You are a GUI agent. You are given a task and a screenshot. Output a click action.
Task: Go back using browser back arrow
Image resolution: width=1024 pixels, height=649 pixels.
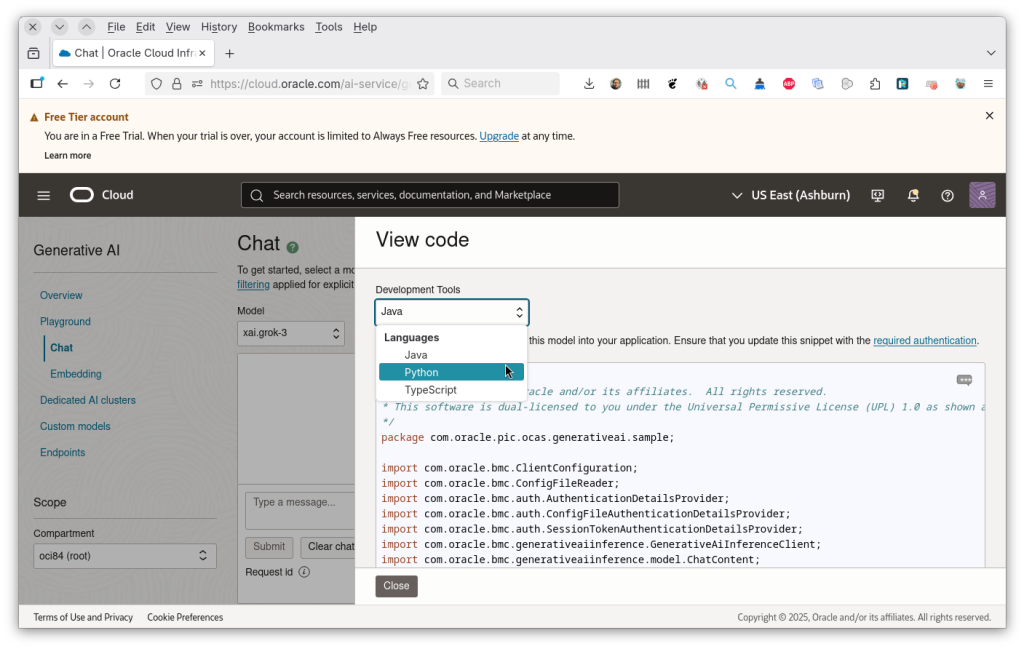coord(63,84)
